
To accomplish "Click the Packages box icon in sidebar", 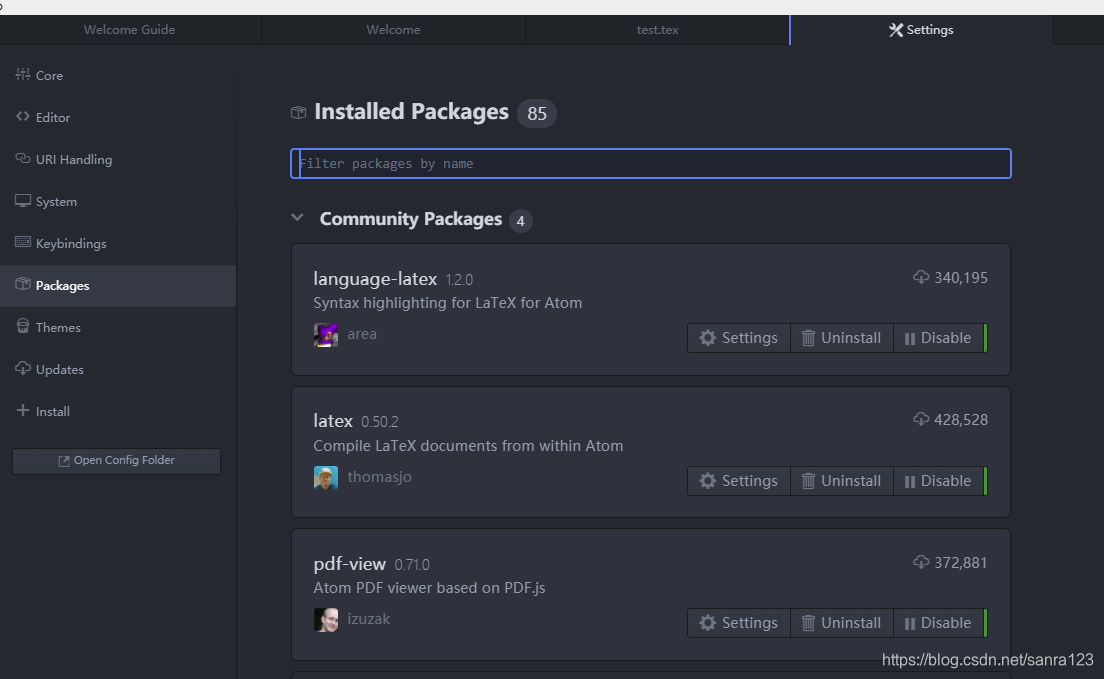I will 23,284.
